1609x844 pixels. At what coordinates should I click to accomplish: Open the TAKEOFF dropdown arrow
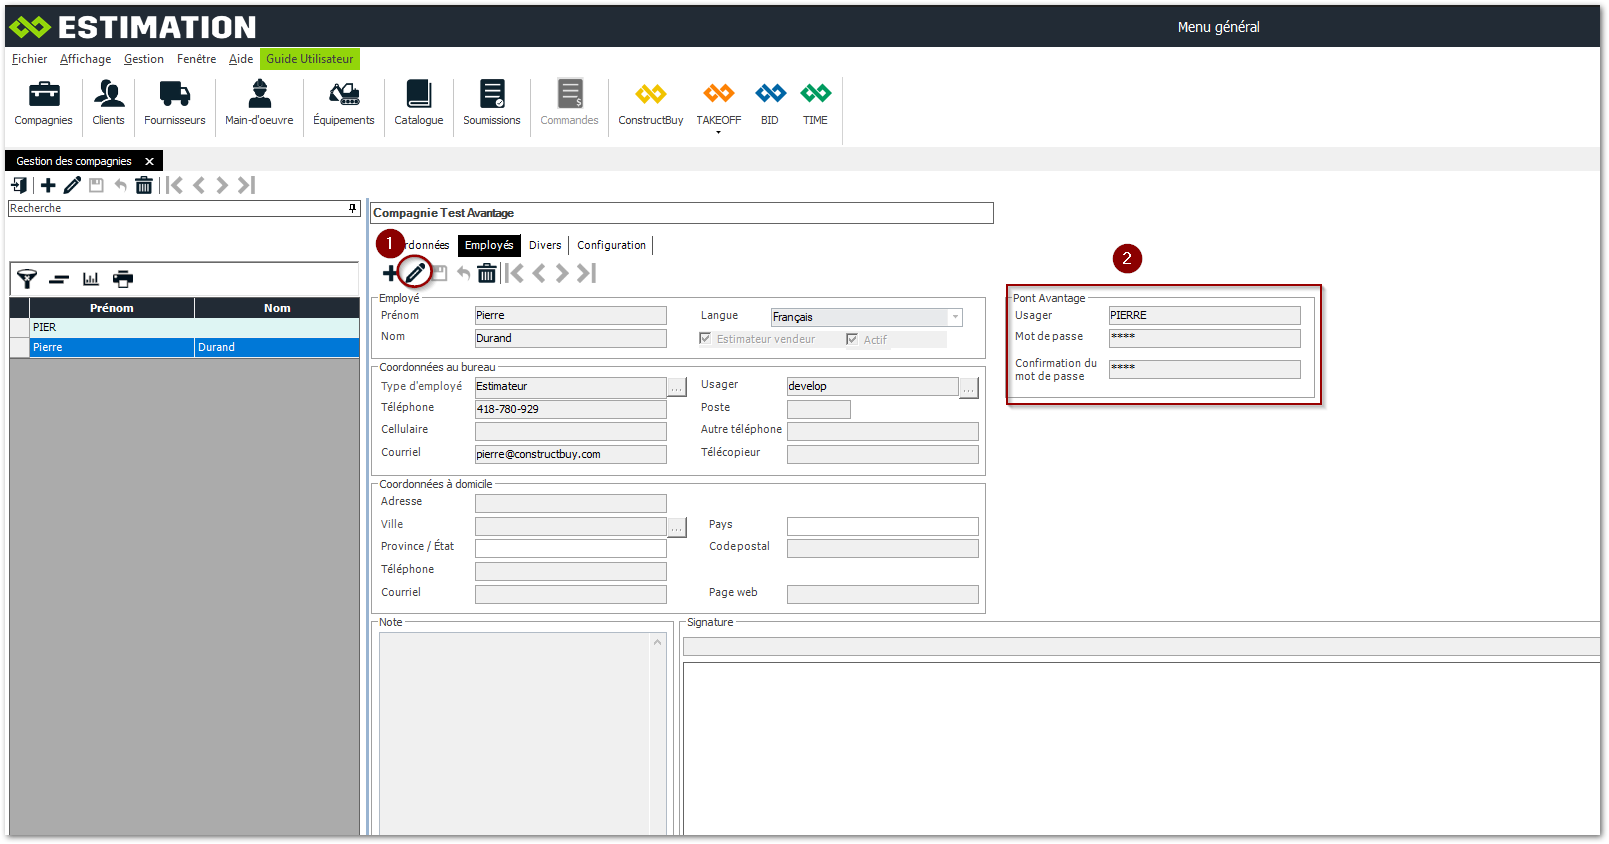point(718,133)
